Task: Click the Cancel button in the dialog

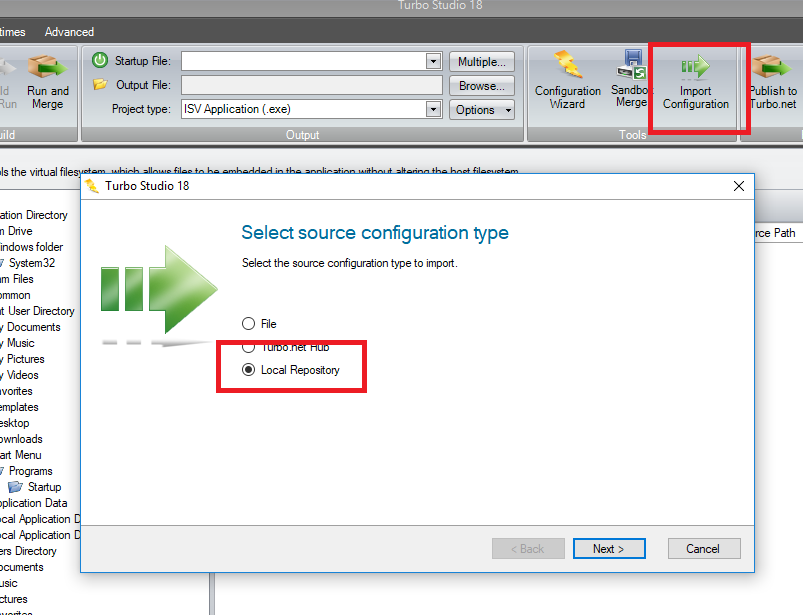Action: pyautogui.click(x=704, y=548)
